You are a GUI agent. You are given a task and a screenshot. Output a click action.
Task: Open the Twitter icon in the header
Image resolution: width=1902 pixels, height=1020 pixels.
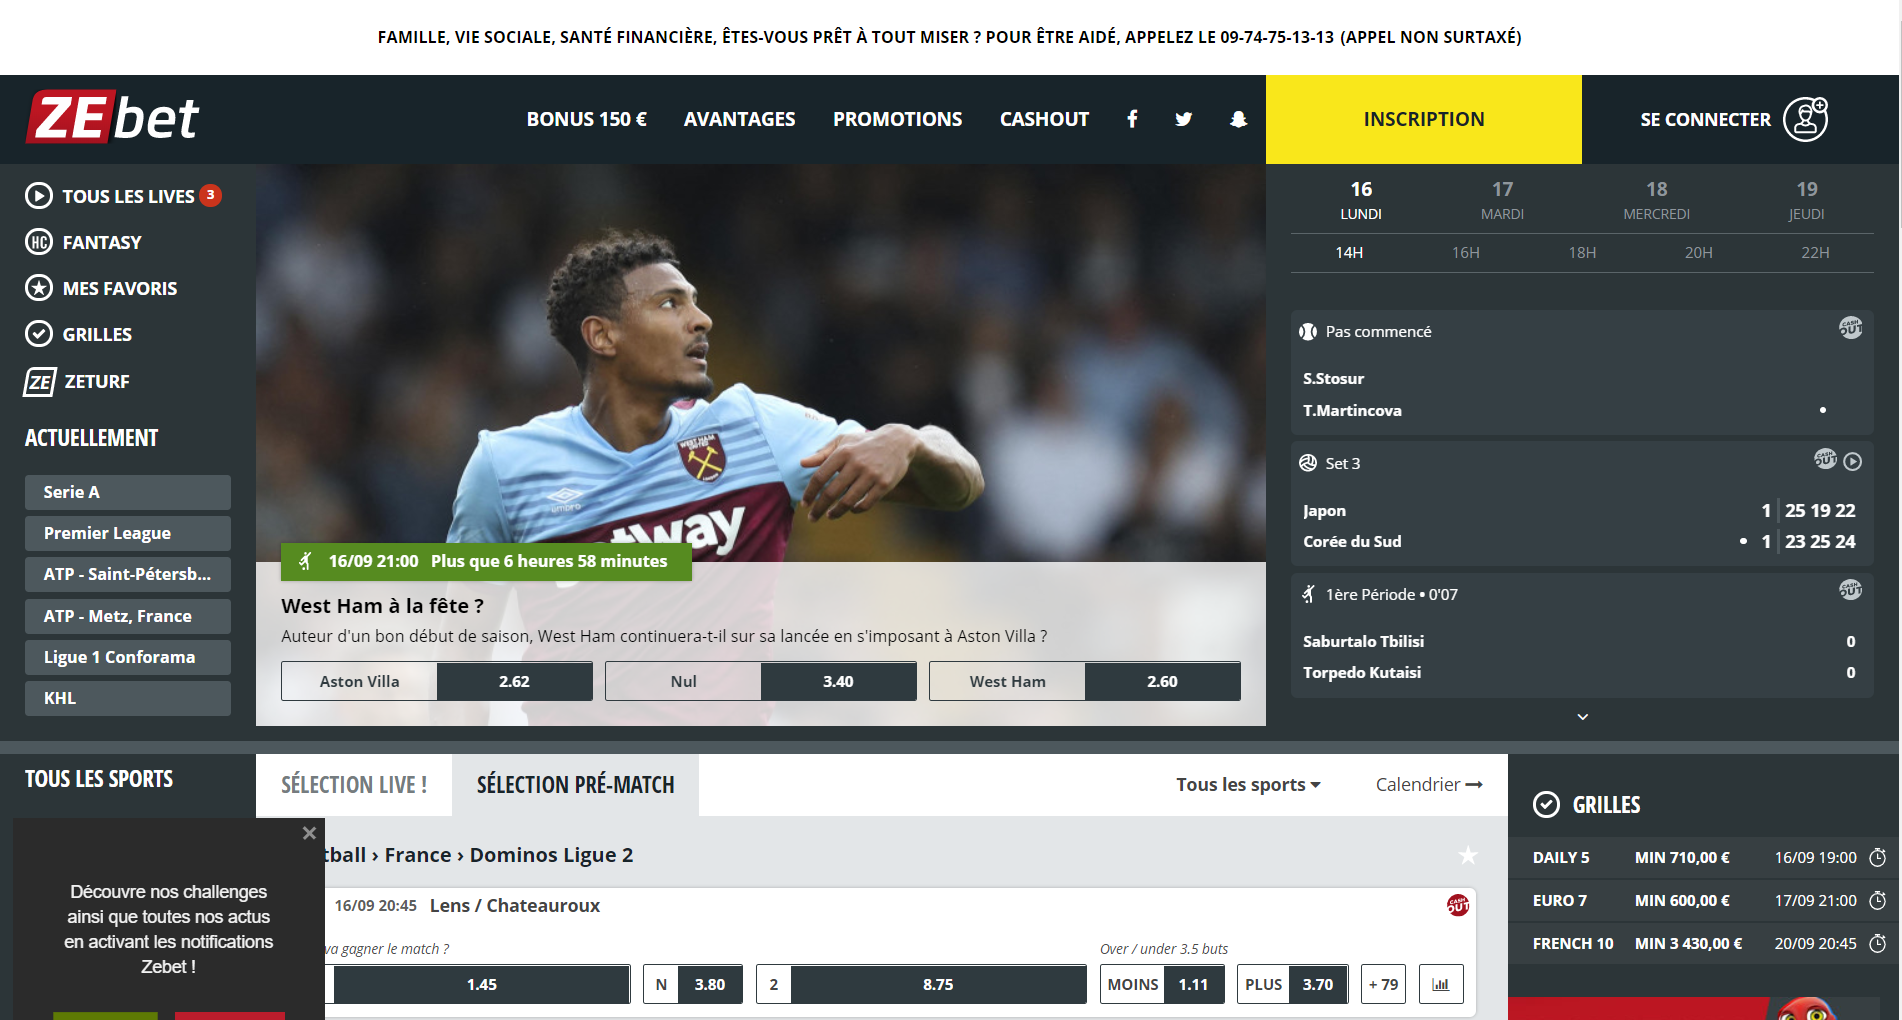pyautogui.click(x=1184, y=119)
